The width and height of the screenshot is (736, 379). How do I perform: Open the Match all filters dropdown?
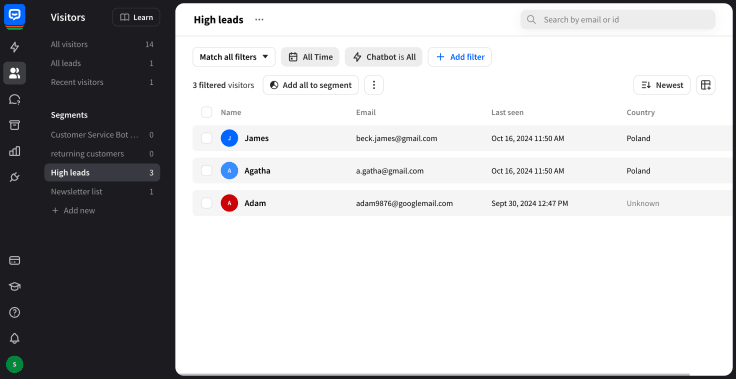(x=234, y=57)
